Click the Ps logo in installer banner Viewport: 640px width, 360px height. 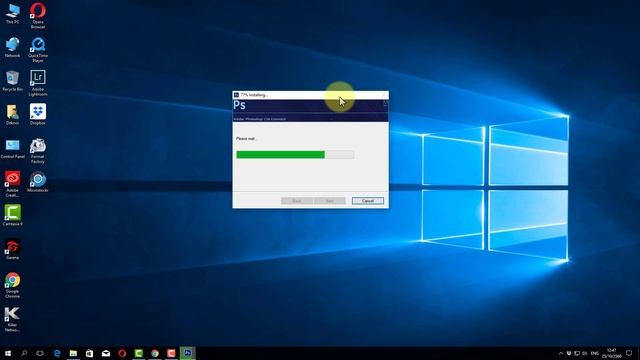240,106
